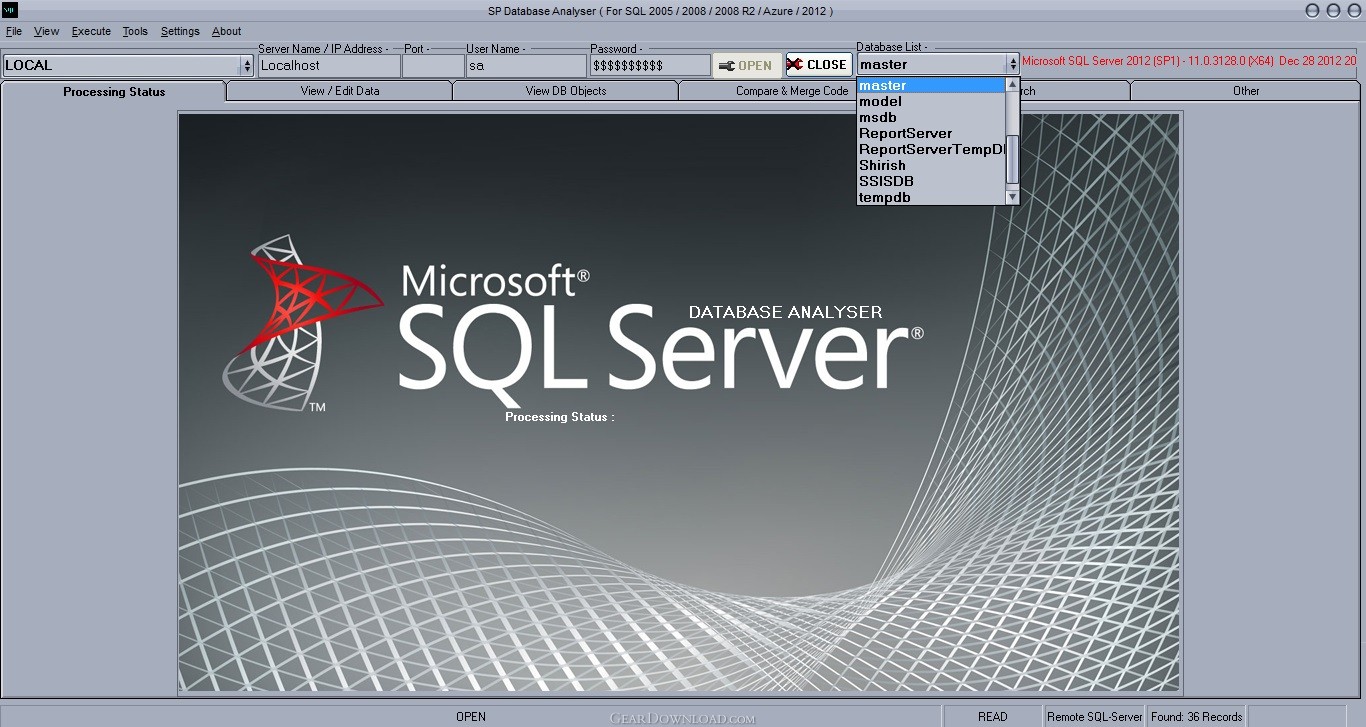Open the View menu
Viewport: 1366px width, 727px height.
pyautogui.click(x=47, y=31)
